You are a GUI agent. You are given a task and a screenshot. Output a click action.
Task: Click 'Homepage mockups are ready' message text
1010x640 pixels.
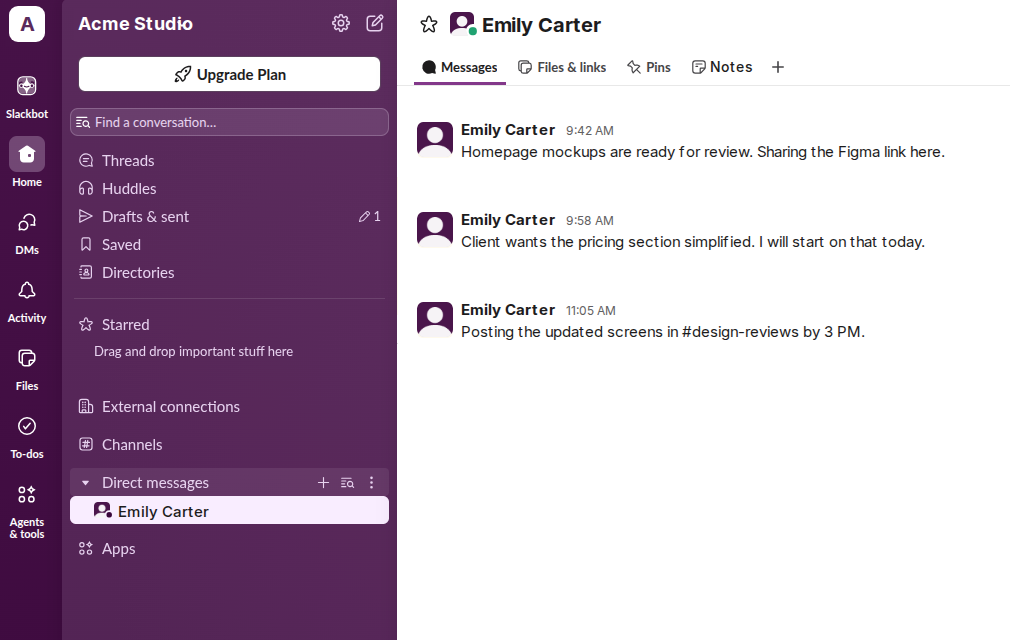click(x=703, y=152)
